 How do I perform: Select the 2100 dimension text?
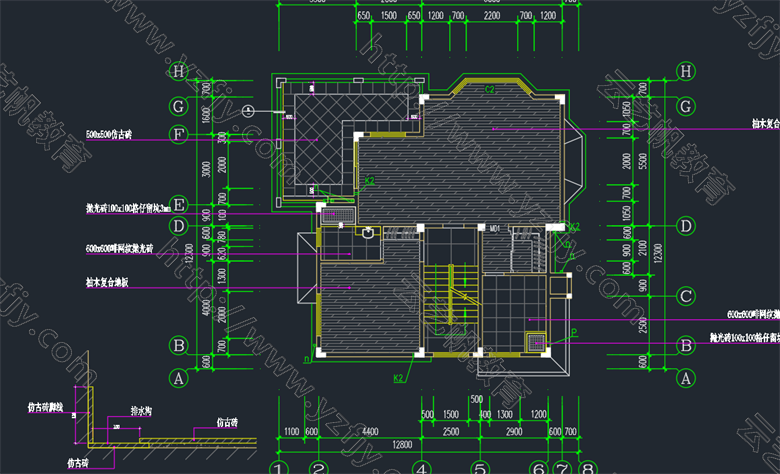coord(642,247)
